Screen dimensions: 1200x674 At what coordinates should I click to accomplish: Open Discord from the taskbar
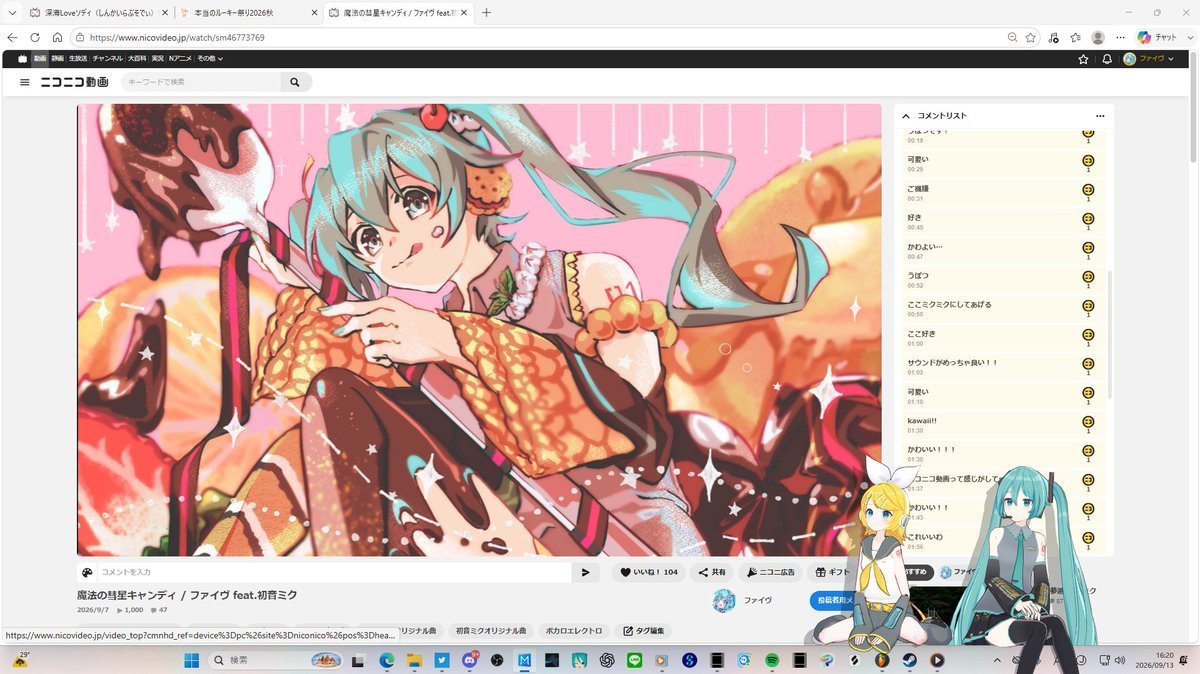coord(469,660)
